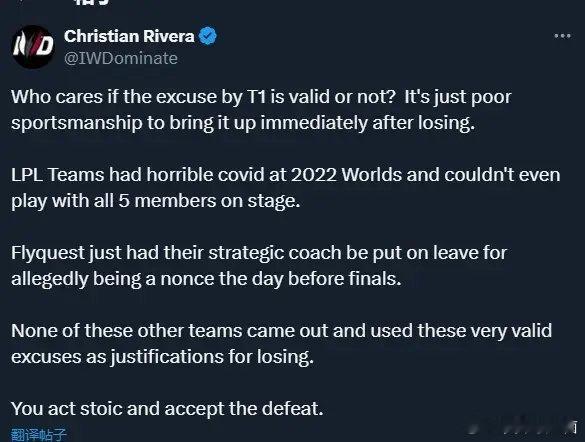Screen dimensions: 585x442
Task: Open the three-dot more options menu
Action: point(562,36)
